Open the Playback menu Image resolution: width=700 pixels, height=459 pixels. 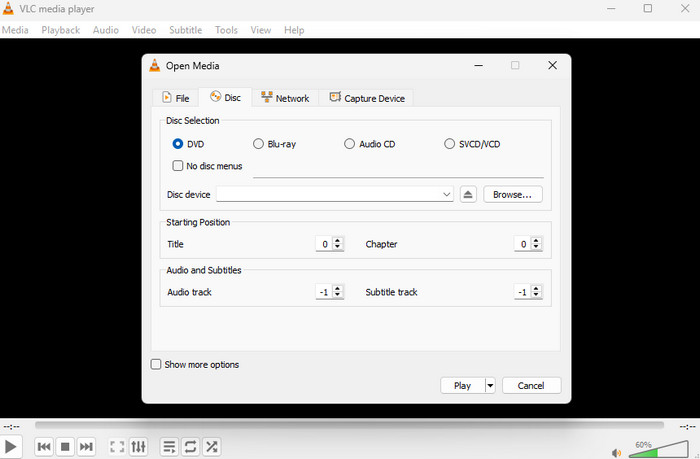point(60,30)
